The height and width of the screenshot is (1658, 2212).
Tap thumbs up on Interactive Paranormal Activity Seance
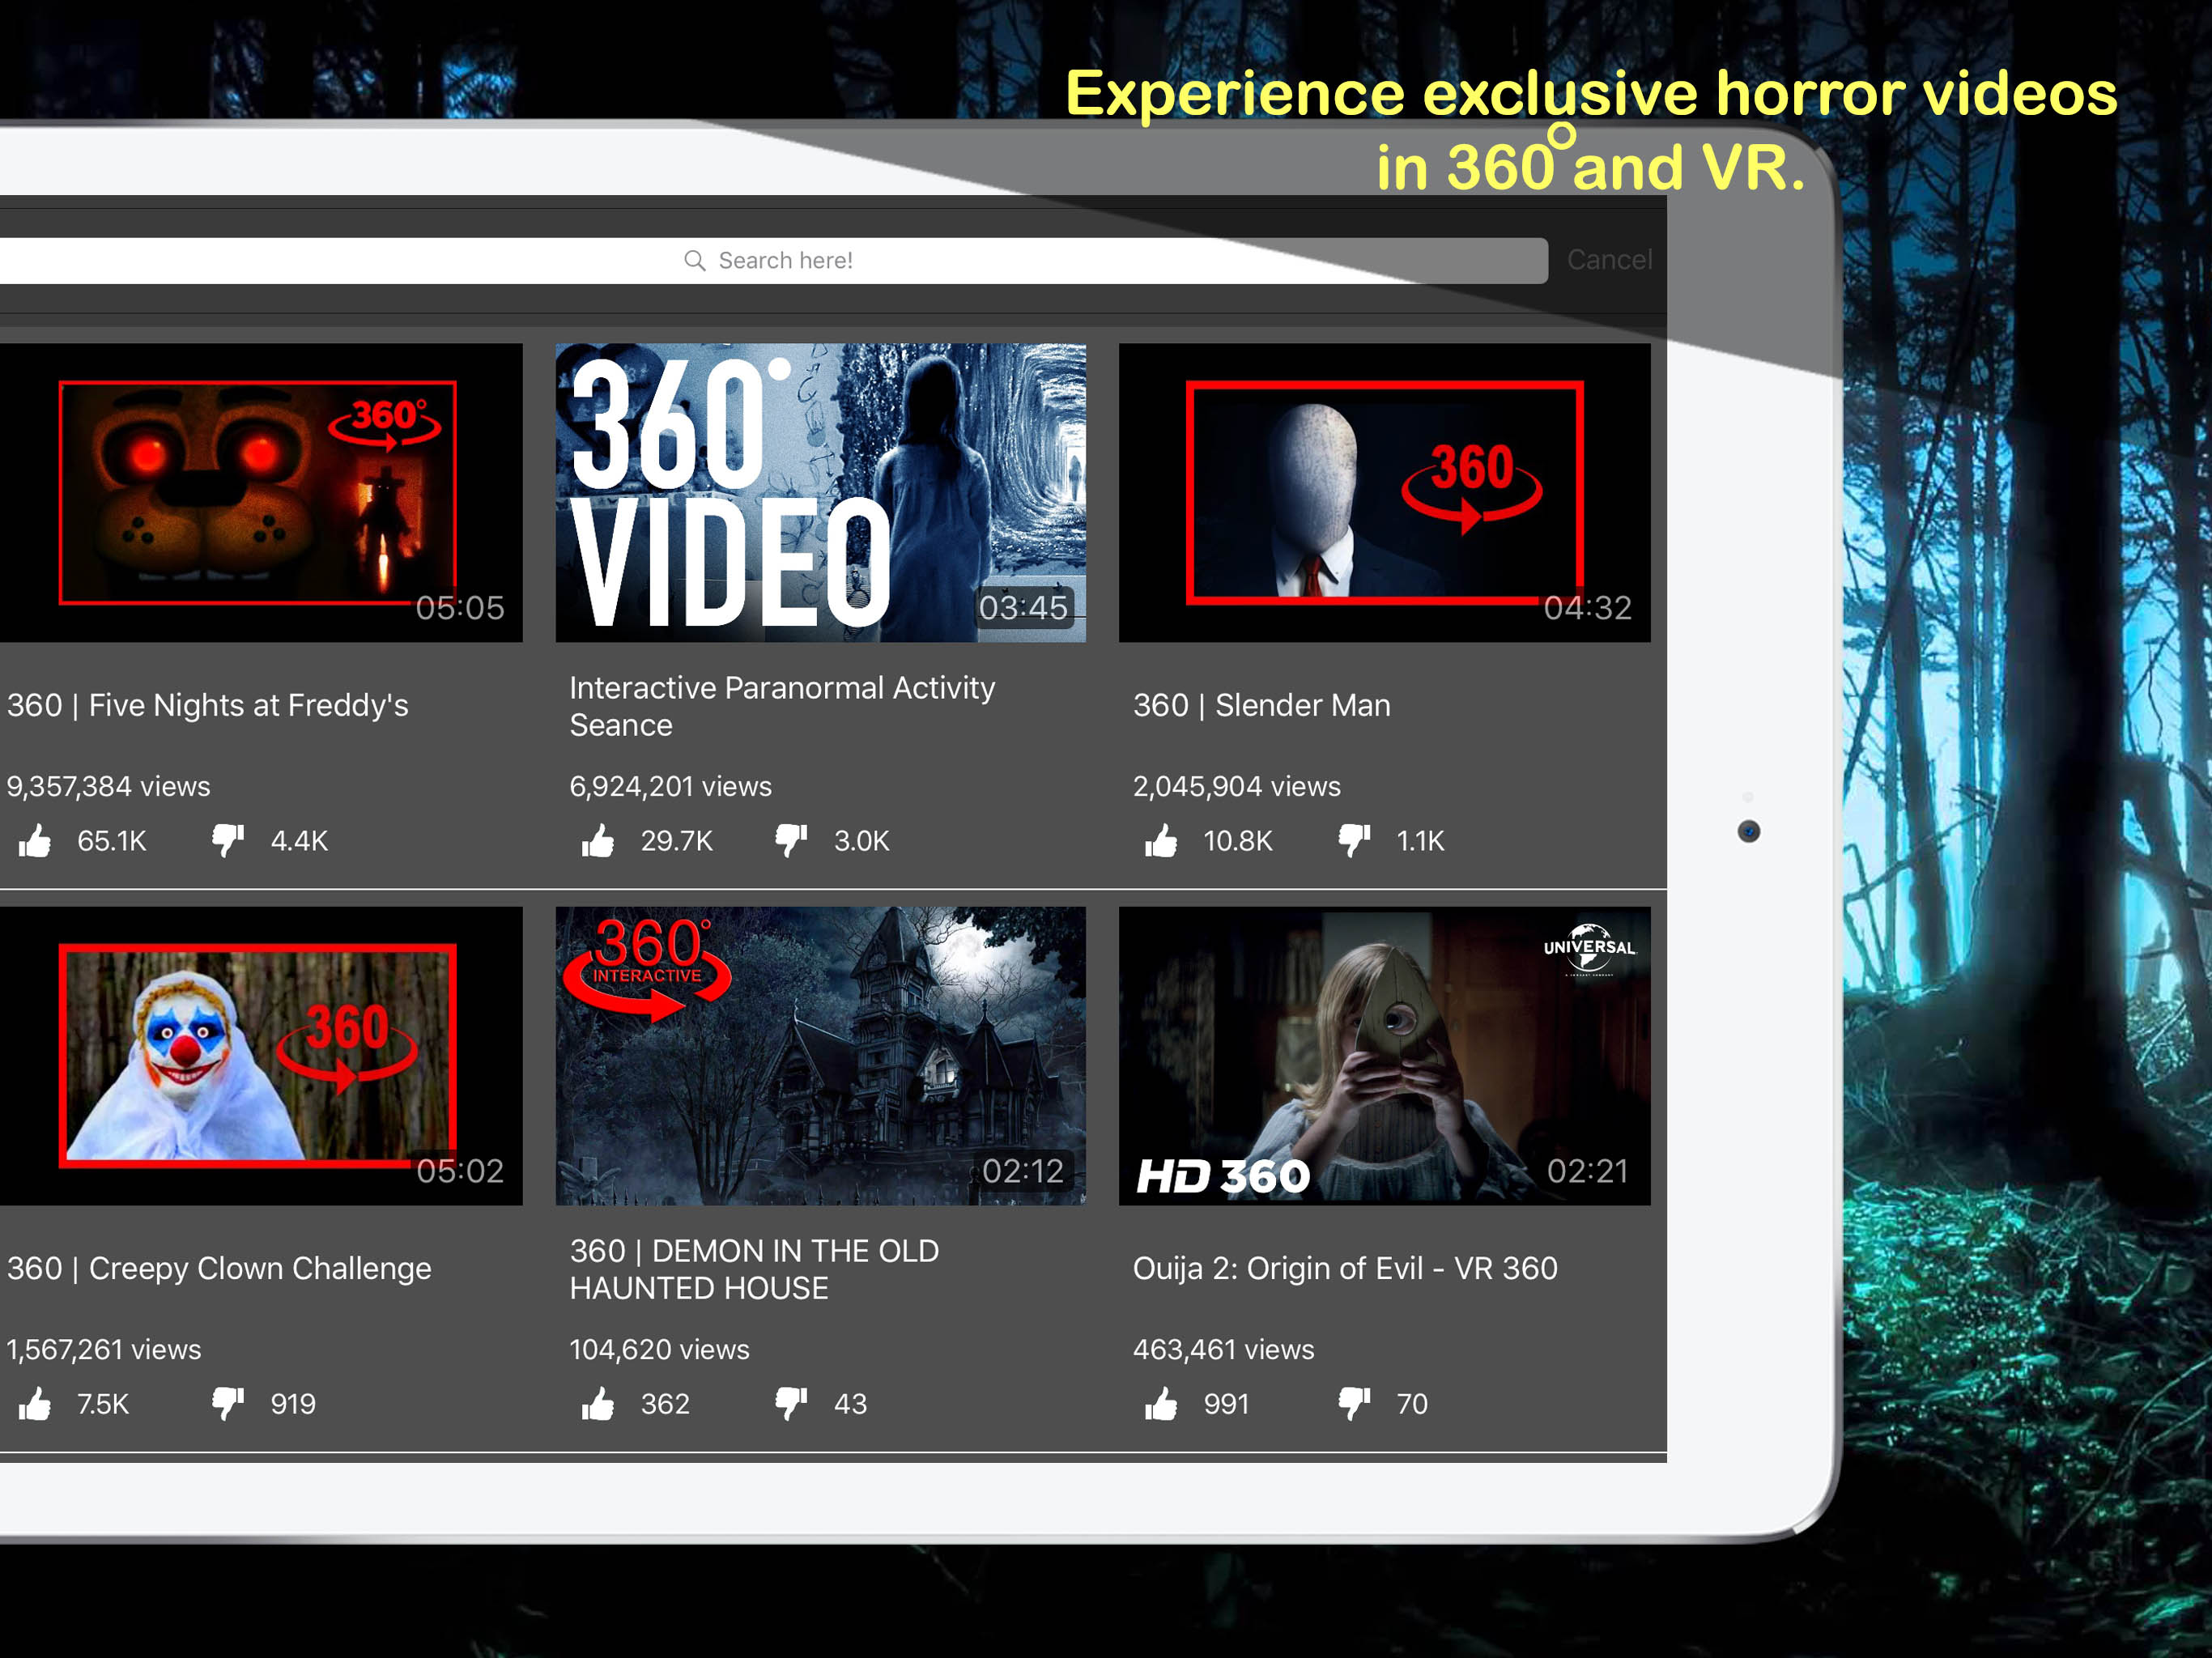coord(598,841)
